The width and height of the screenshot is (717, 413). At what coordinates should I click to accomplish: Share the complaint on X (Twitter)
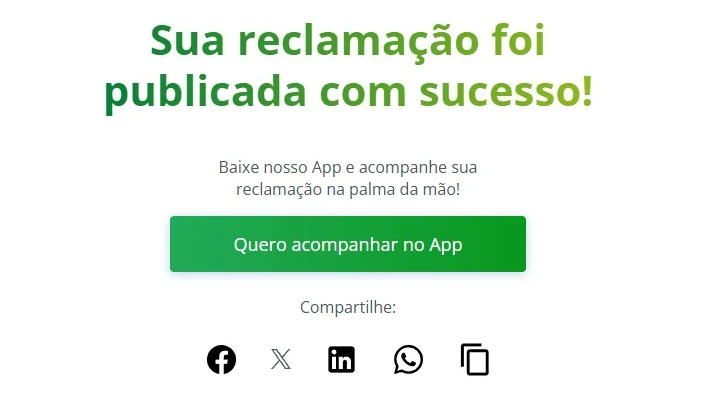coord(281,359)
